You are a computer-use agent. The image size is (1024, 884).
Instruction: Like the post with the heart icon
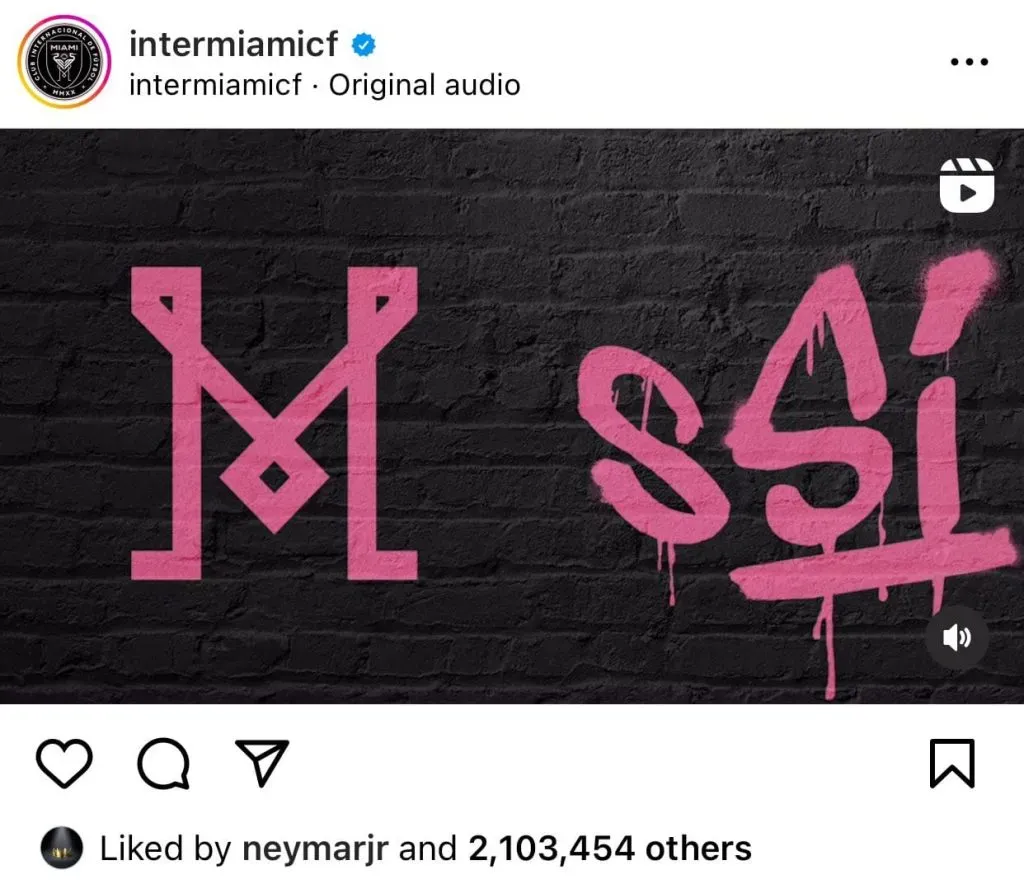(x=63, y=765)
